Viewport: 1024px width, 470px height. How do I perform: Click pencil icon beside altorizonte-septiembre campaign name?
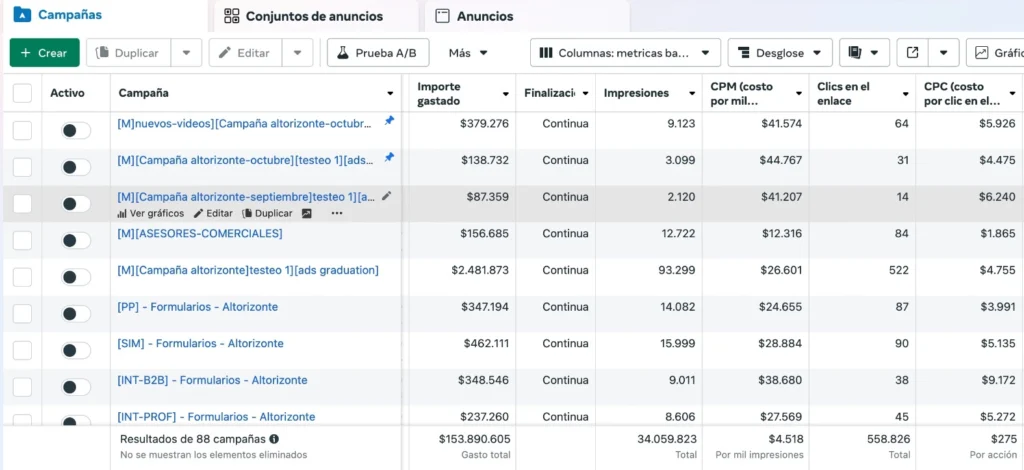point(387,196)
